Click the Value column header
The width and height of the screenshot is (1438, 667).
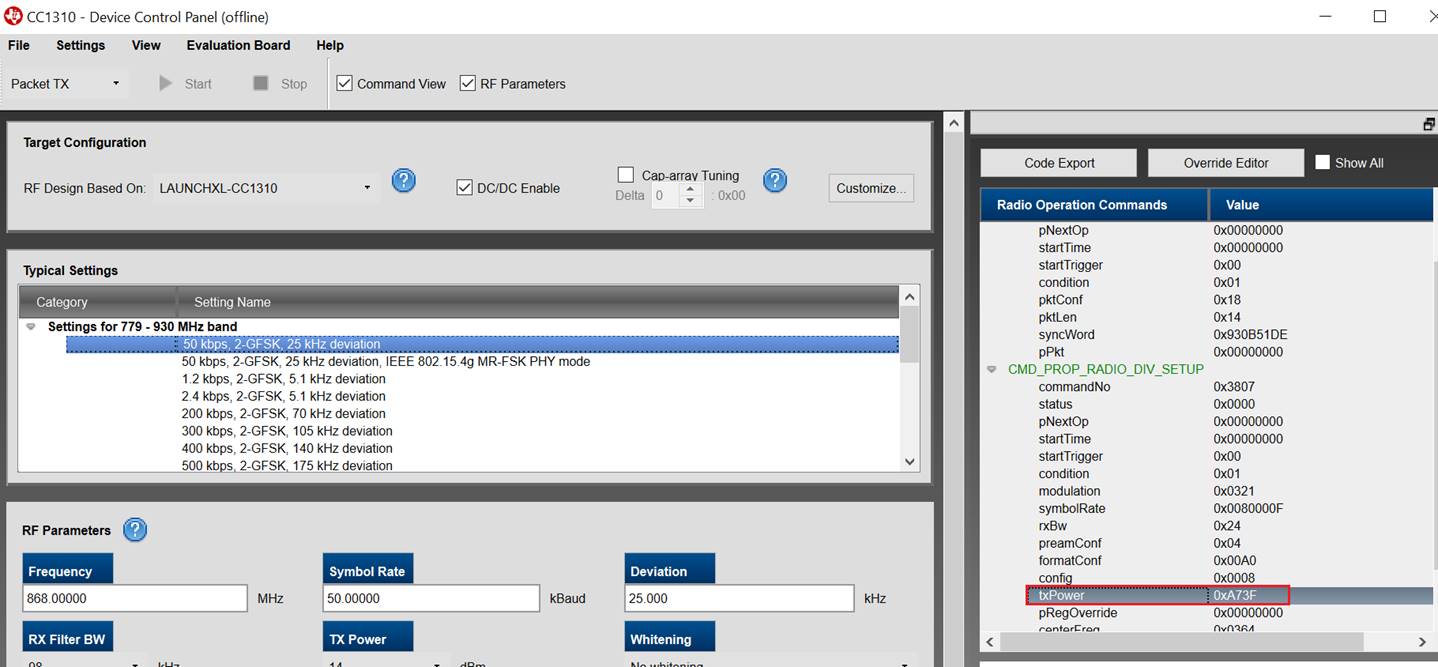pos(1321,205)
